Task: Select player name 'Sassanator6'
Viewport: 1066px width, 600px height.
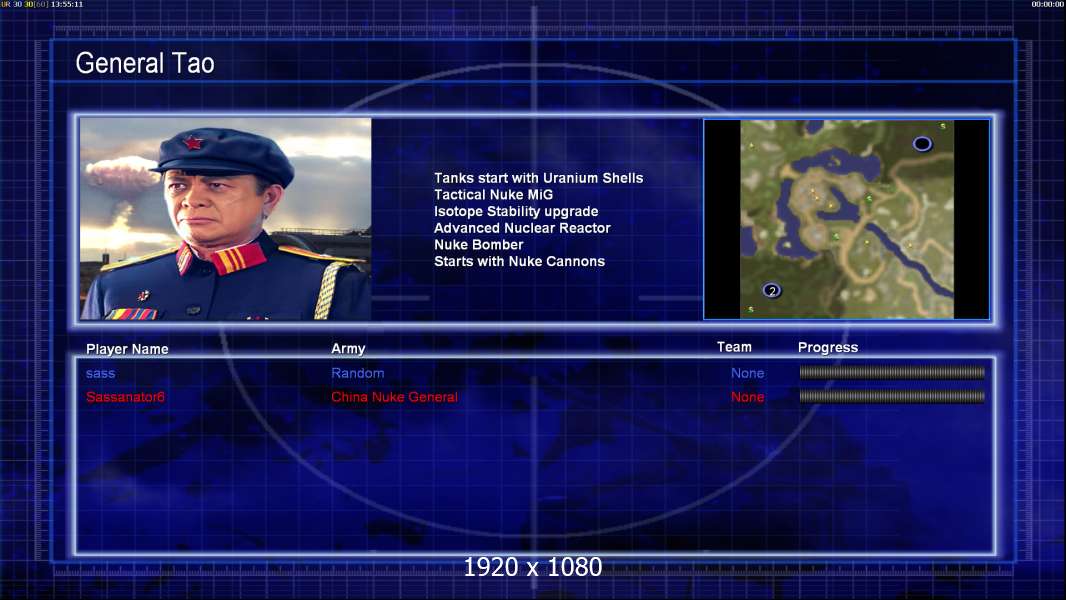Action: coord(125,397)
